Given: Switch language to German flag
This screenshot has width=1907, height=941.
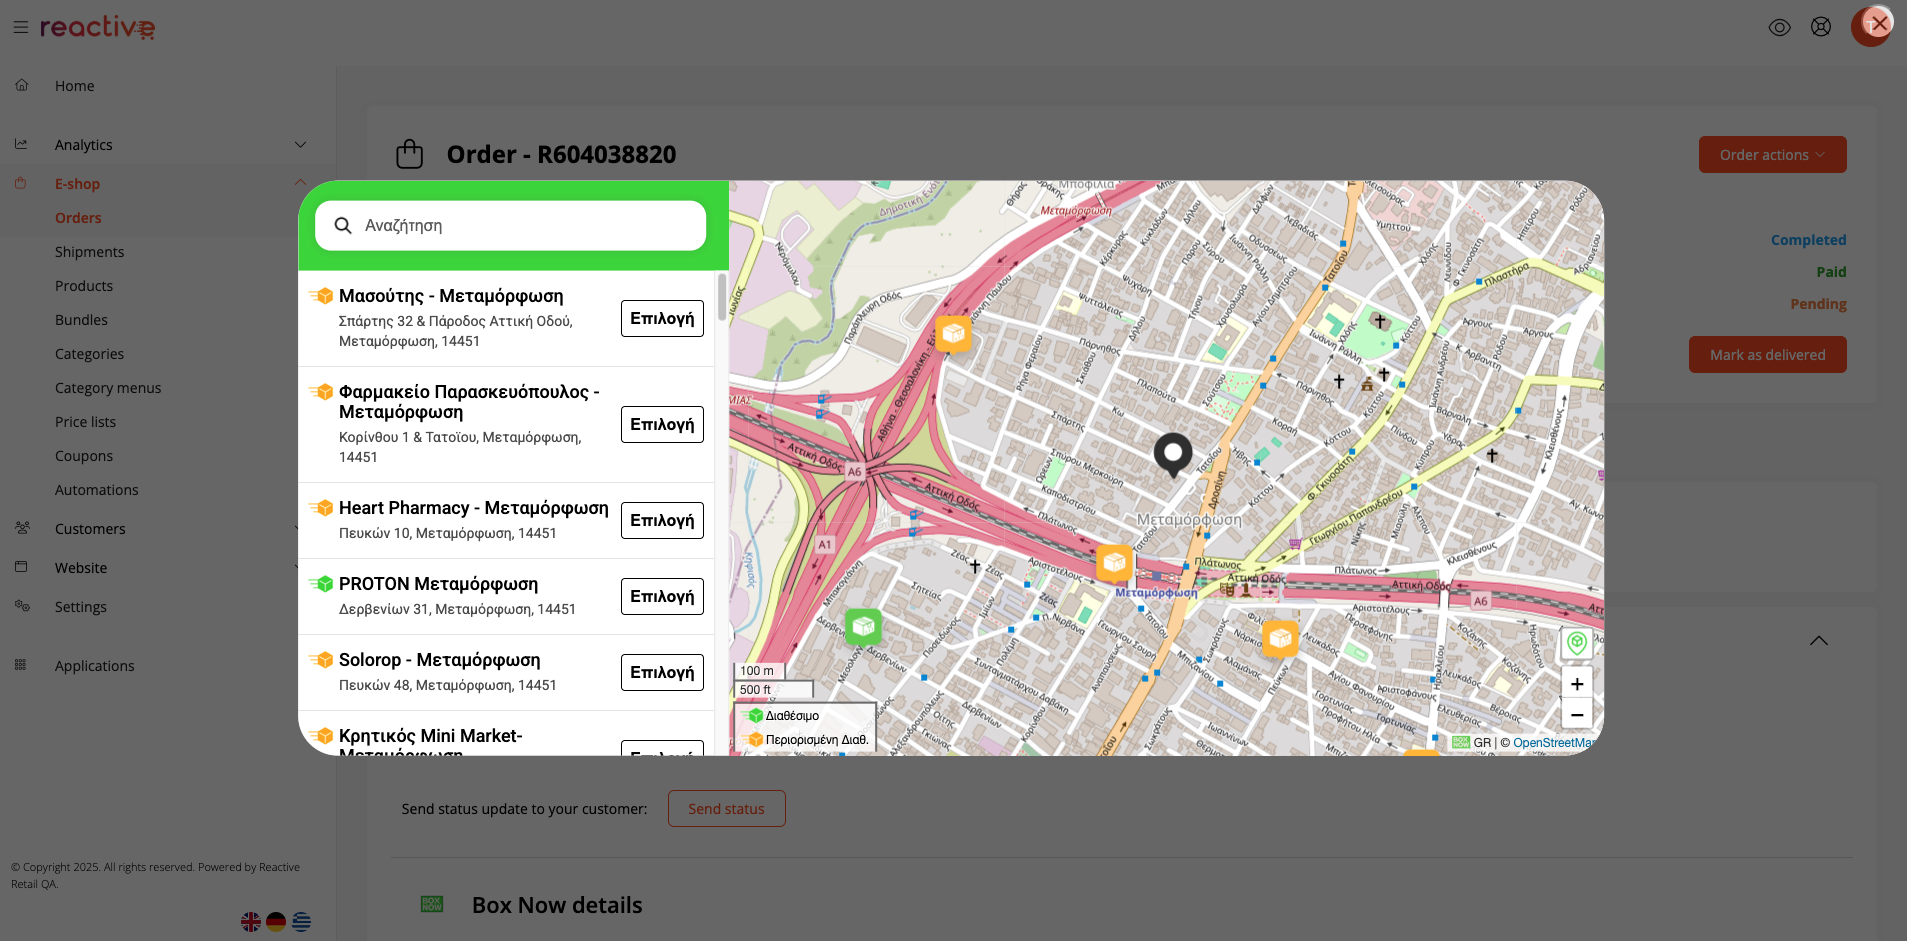Looking at the screenshot, I should 276,922.
